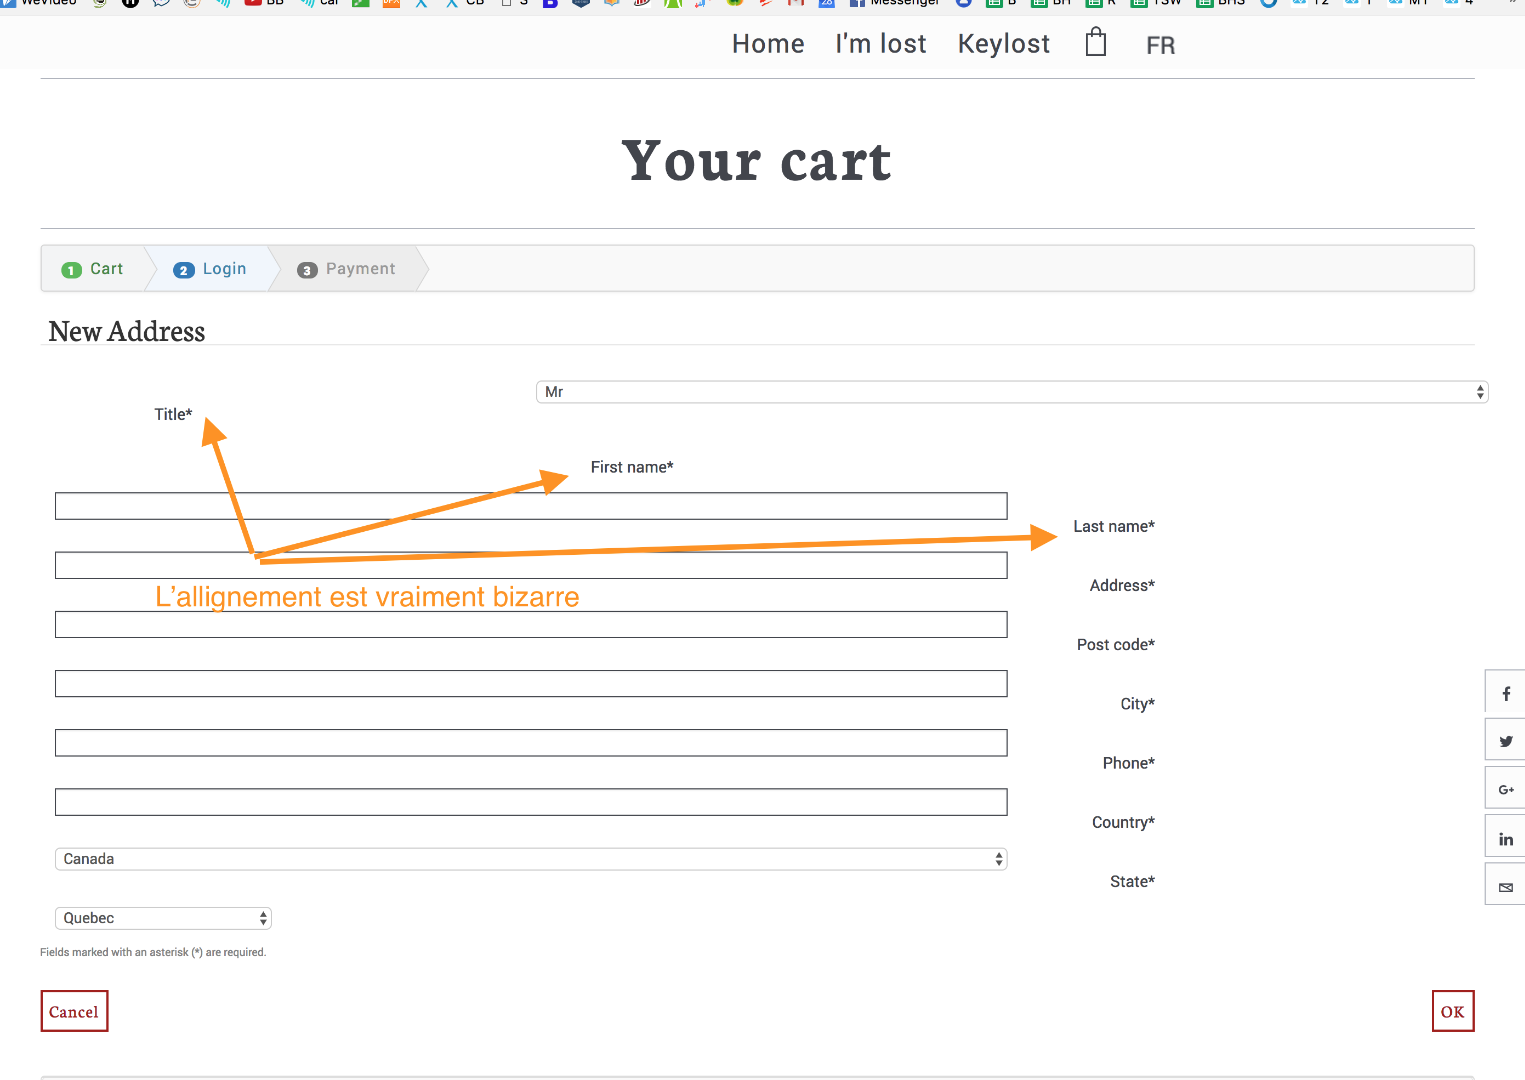This screenshot has height=1080, width=1525.
Task: Click the First name text field
Action: (x=530, y=506)
